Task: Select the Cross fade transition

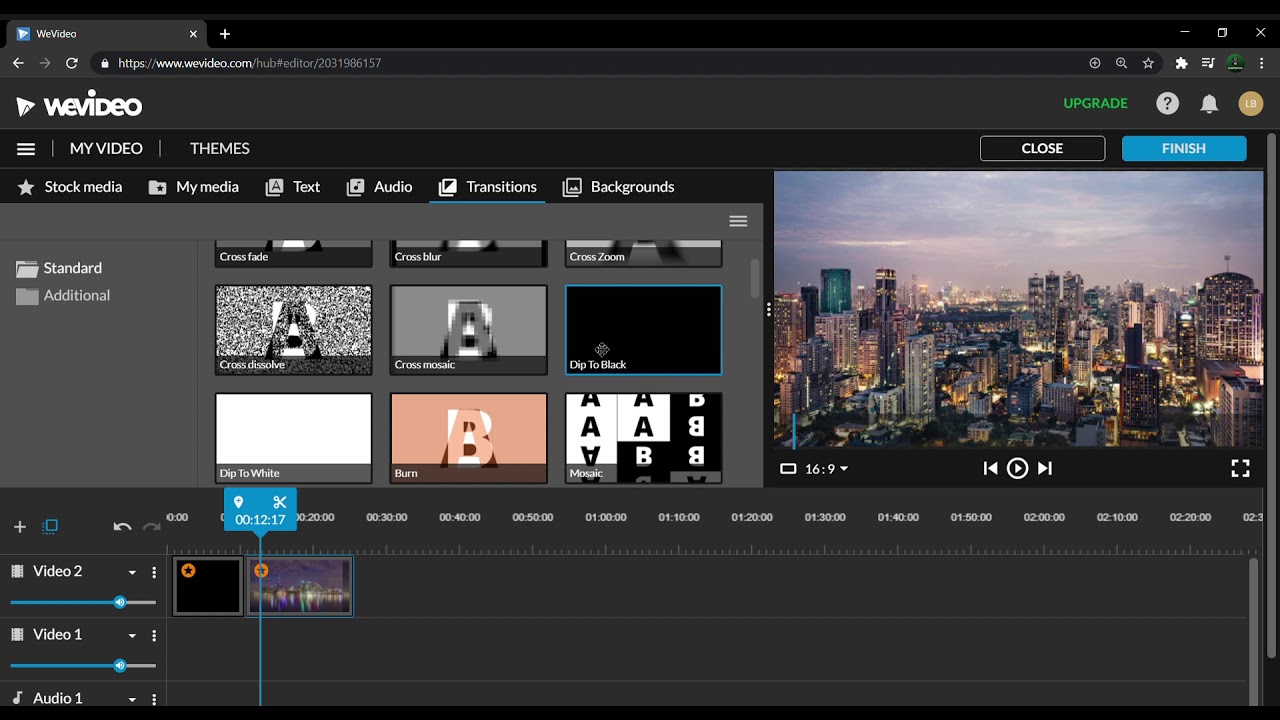Action: [x=293, y=253]
